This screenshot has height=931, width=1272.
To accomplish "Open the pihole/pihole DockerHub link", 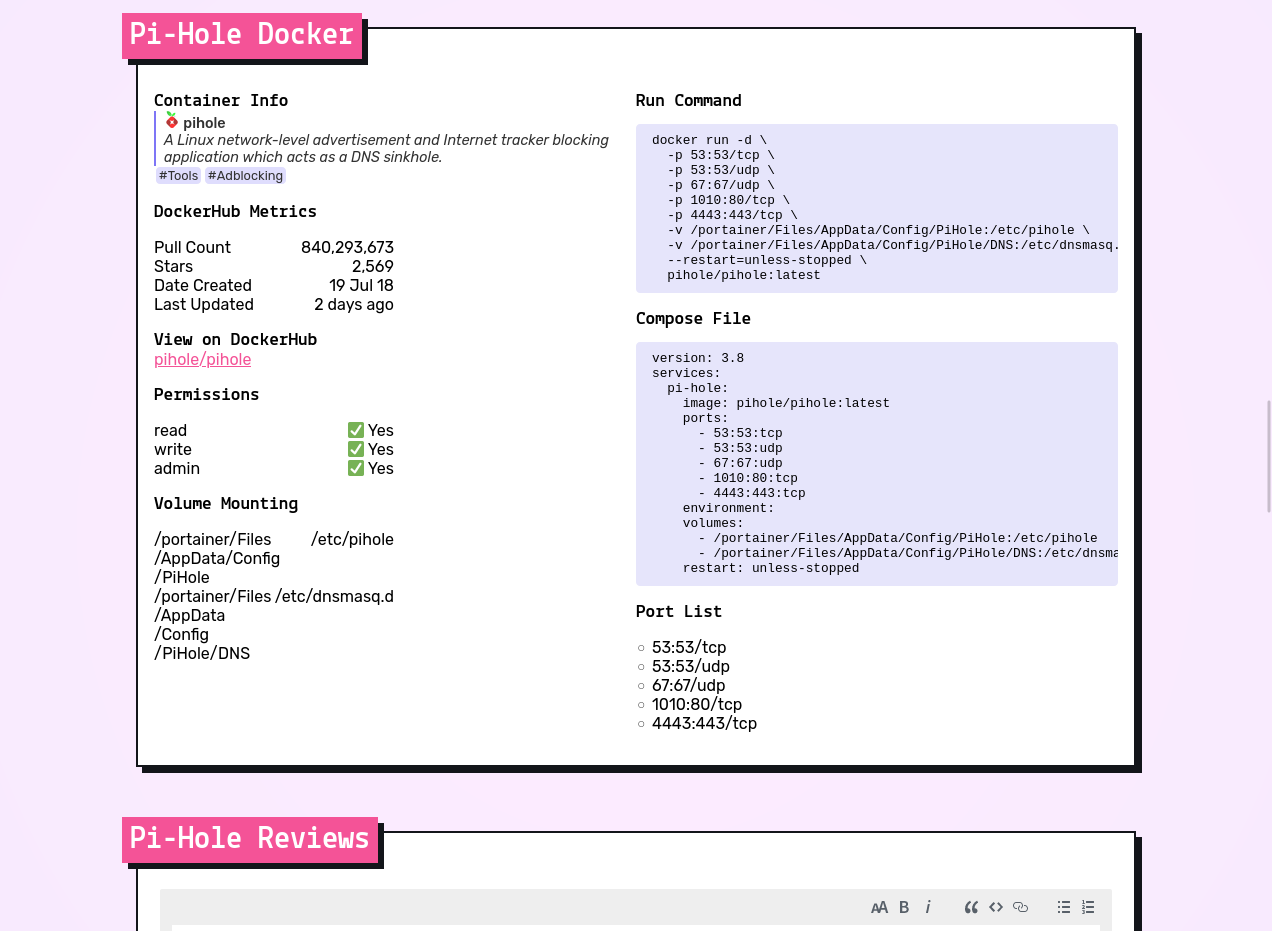I will [x=202, y=360].
